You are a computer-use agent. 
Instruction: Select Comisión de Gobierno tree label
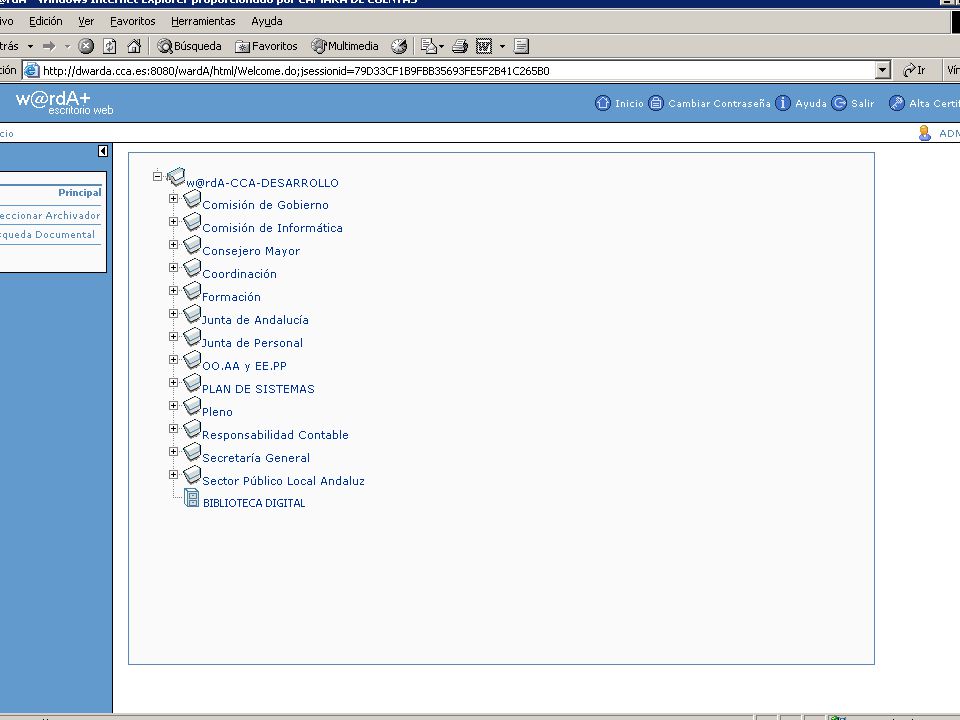pyautogui.click(x=265, y=205)
